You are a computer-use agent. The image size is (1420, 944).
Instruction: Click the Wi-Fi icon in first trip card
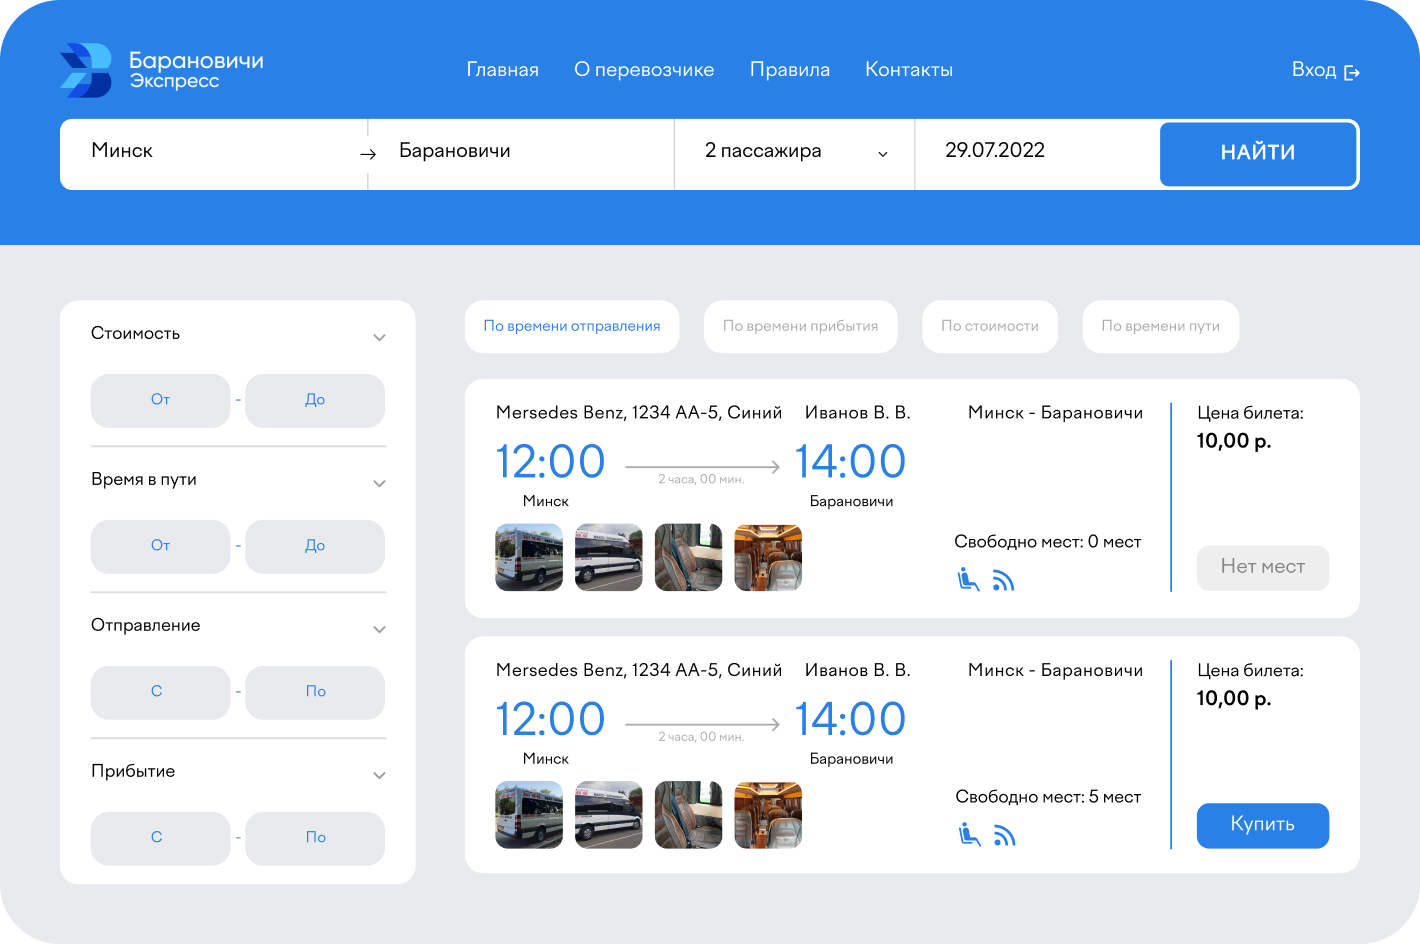(1003, 580)
